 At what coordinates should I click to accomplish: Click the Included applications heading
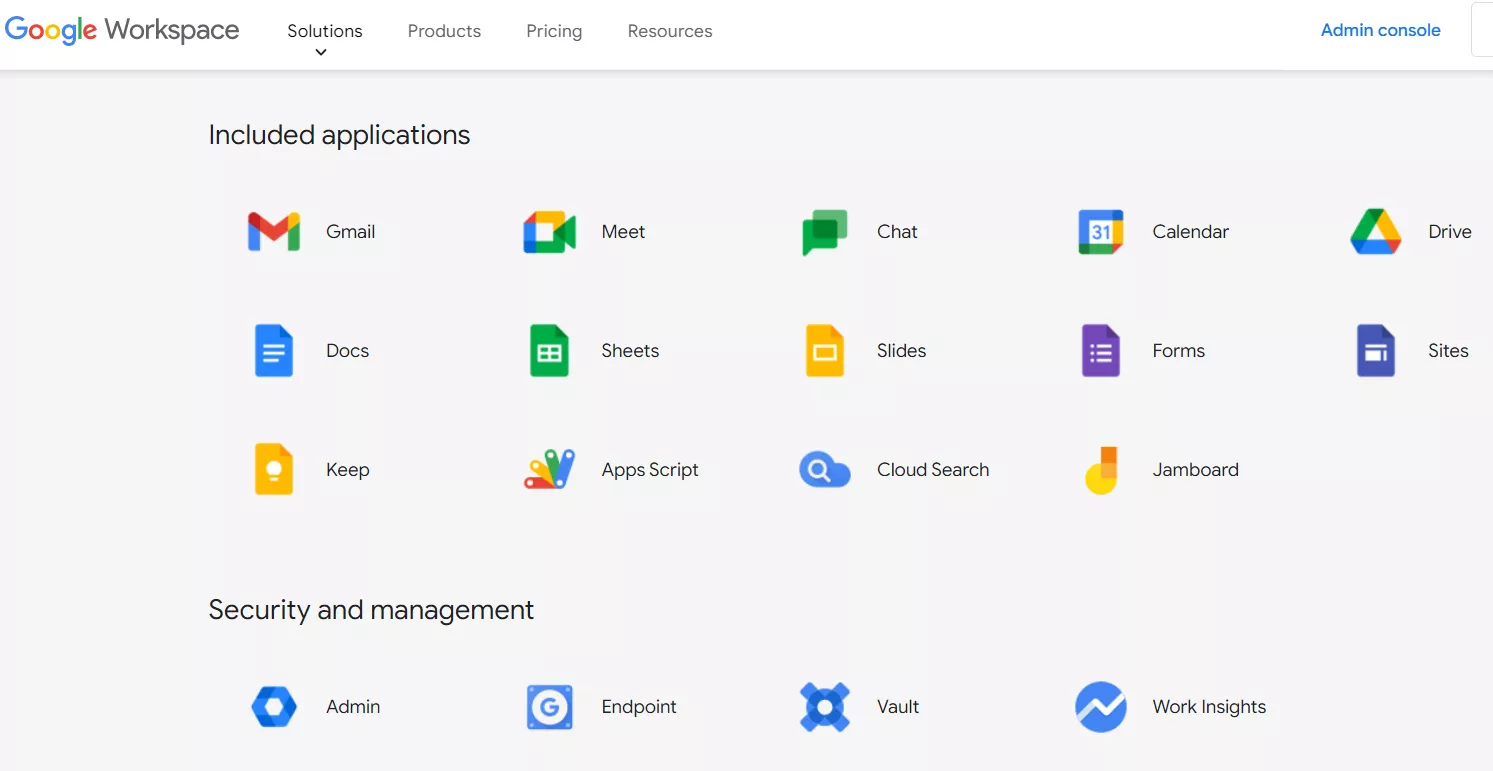[x=339, y=135]
